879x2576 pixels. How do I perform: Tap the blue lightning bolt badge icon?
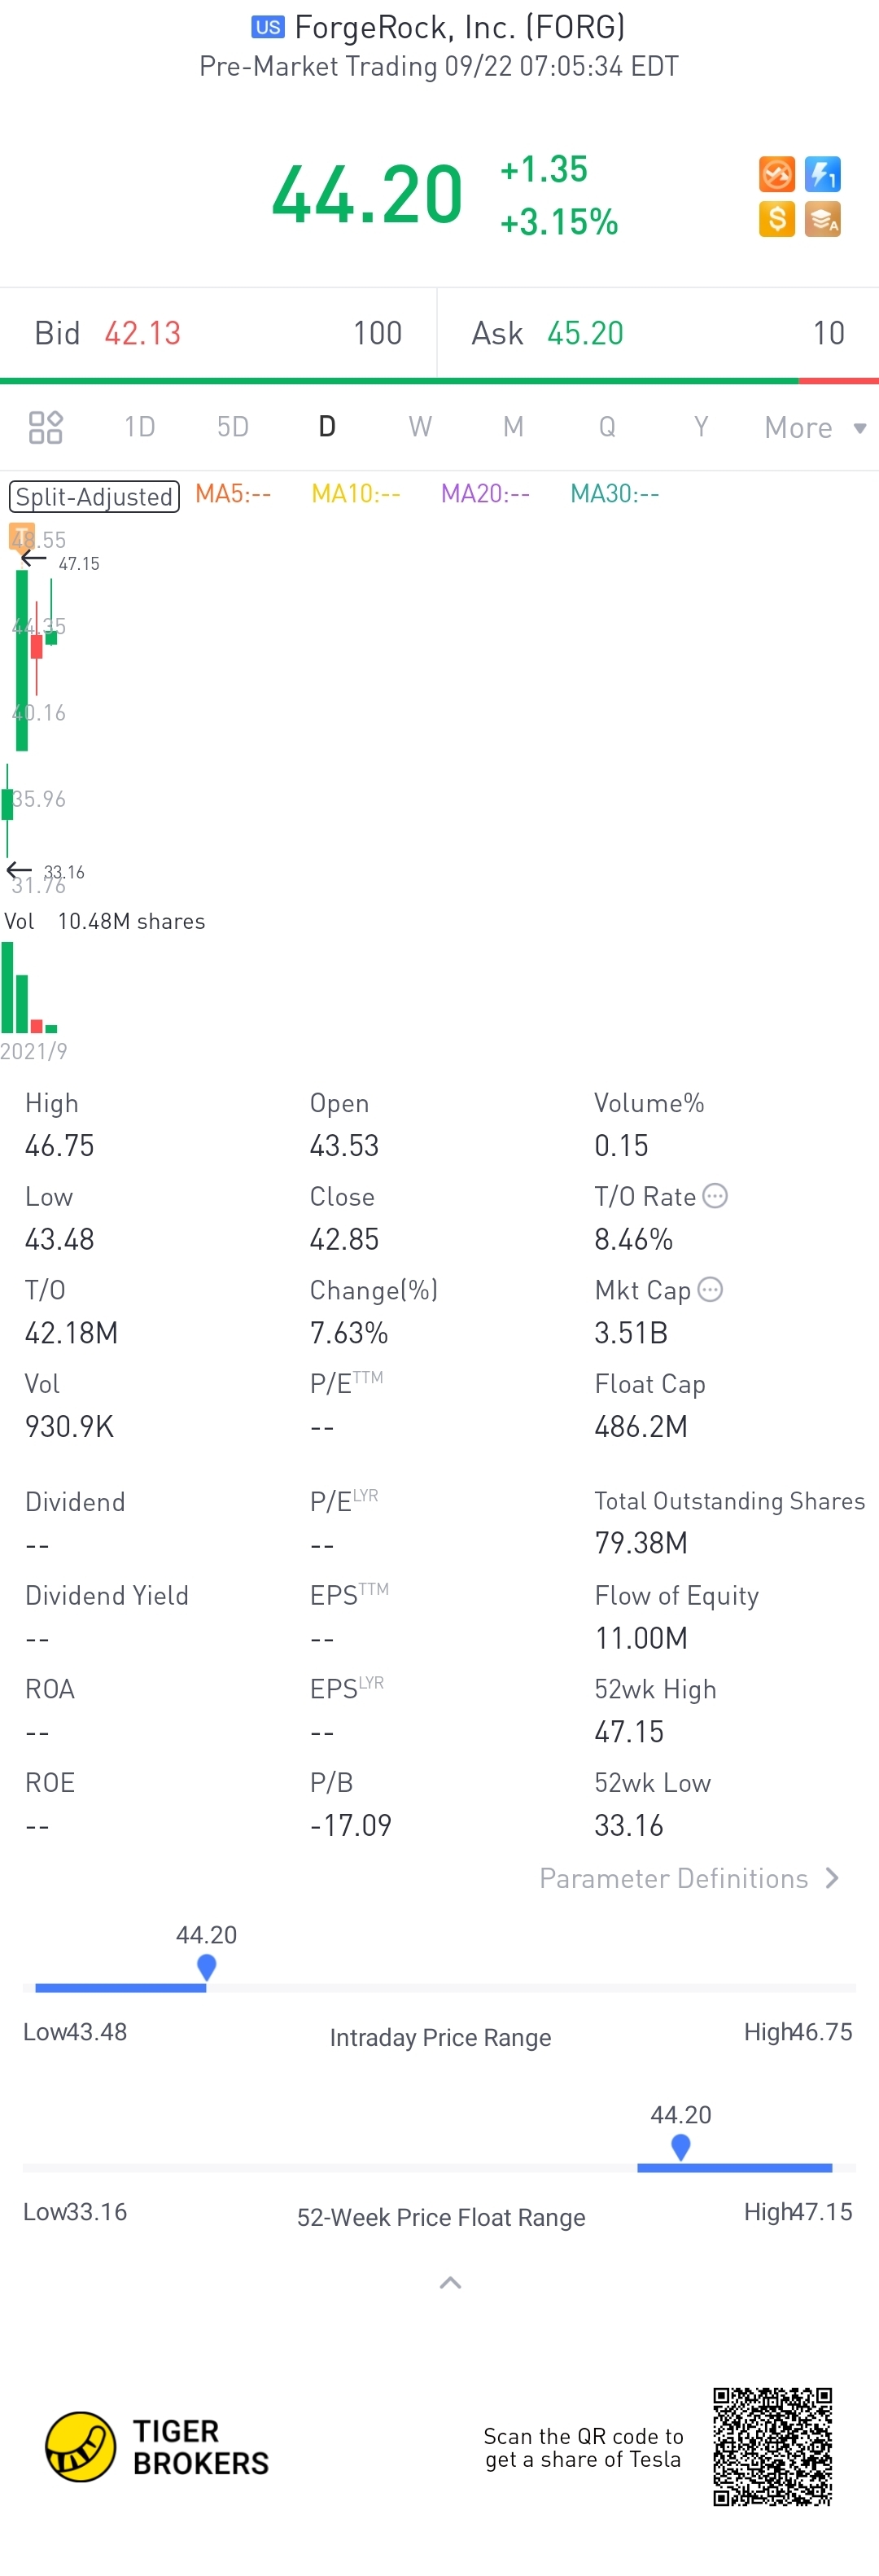(x=822, y=174)
